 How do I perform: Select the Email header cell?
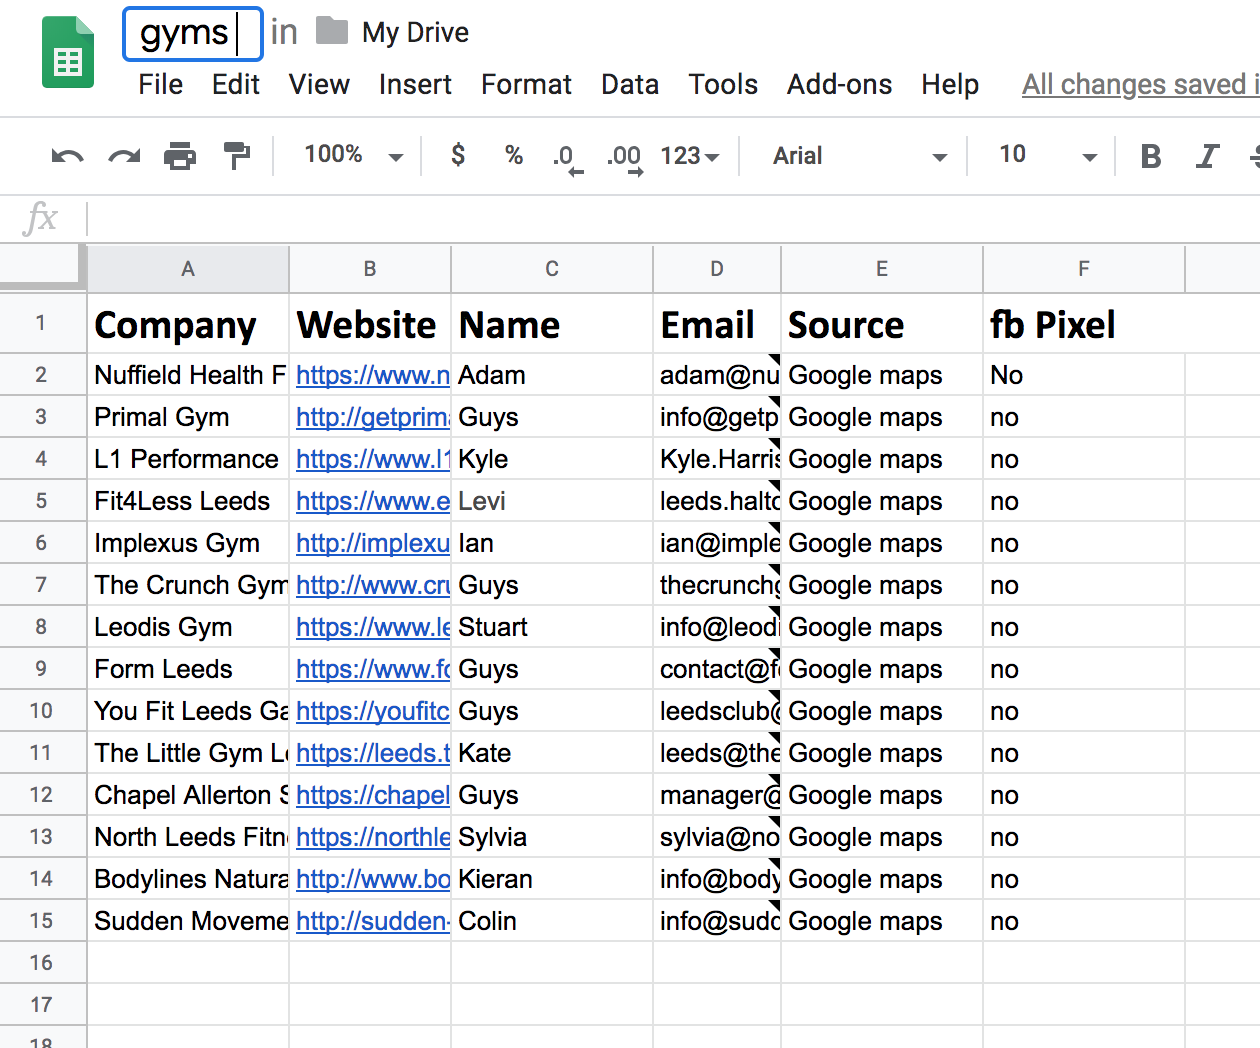pos(716,324)
